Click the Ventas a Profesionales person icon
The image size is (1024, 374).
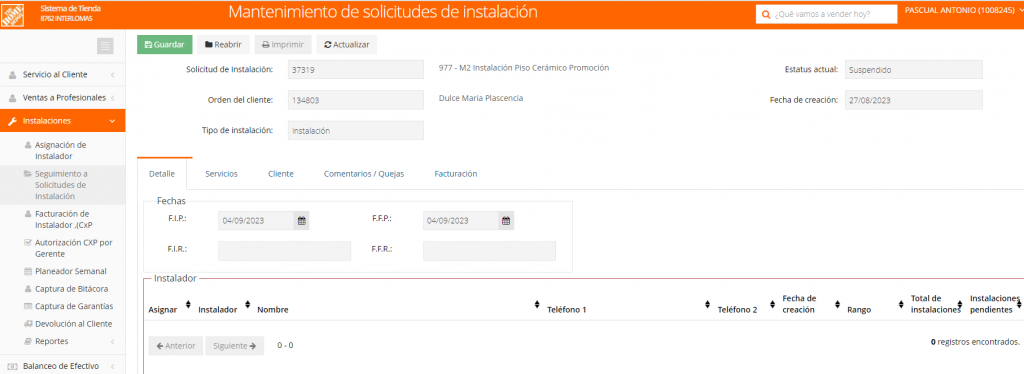point(13,98)
